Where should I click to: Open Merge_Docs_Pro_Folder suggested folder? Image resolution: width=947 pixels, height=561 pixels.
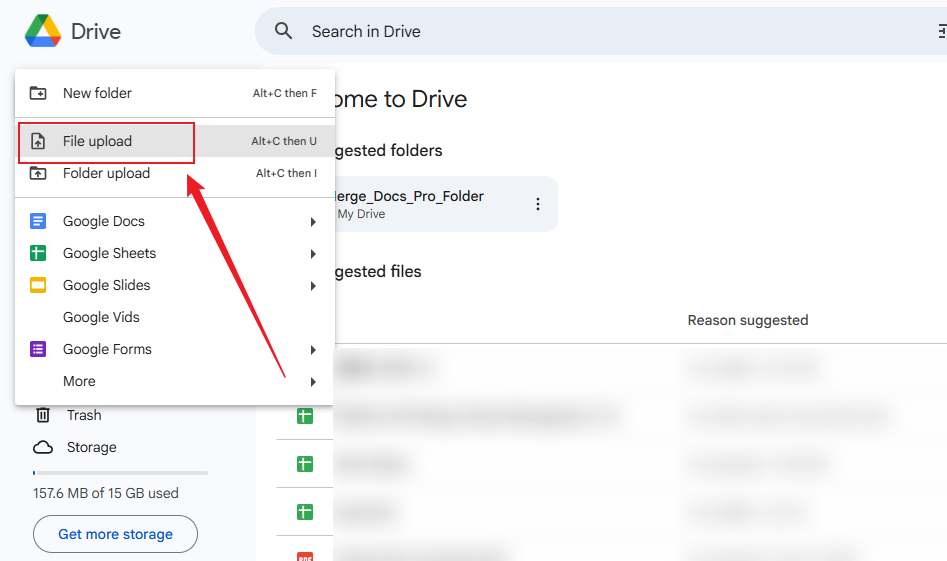pos(446,204)
